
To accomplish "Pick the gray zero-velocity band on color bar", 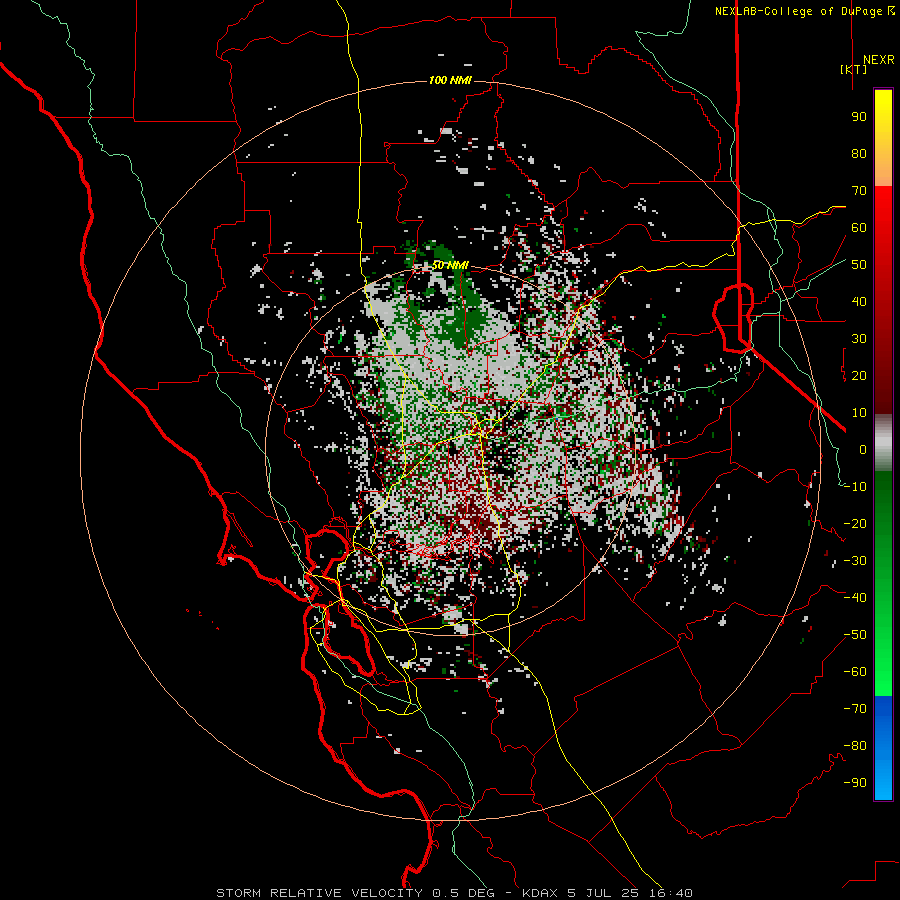I will pyautogui.click(x=883, y=442).
